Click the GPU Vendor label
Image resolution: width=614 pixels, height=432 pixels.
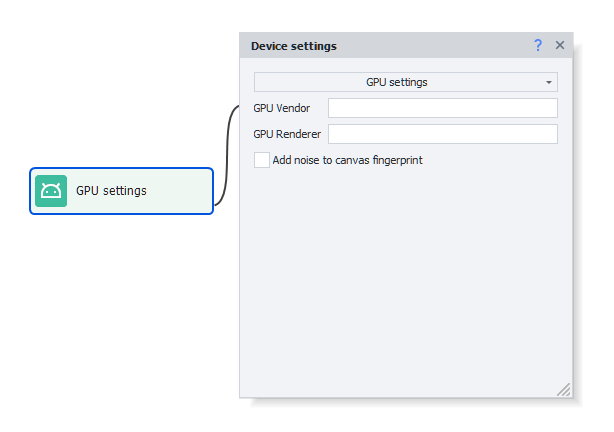[282, 108]
